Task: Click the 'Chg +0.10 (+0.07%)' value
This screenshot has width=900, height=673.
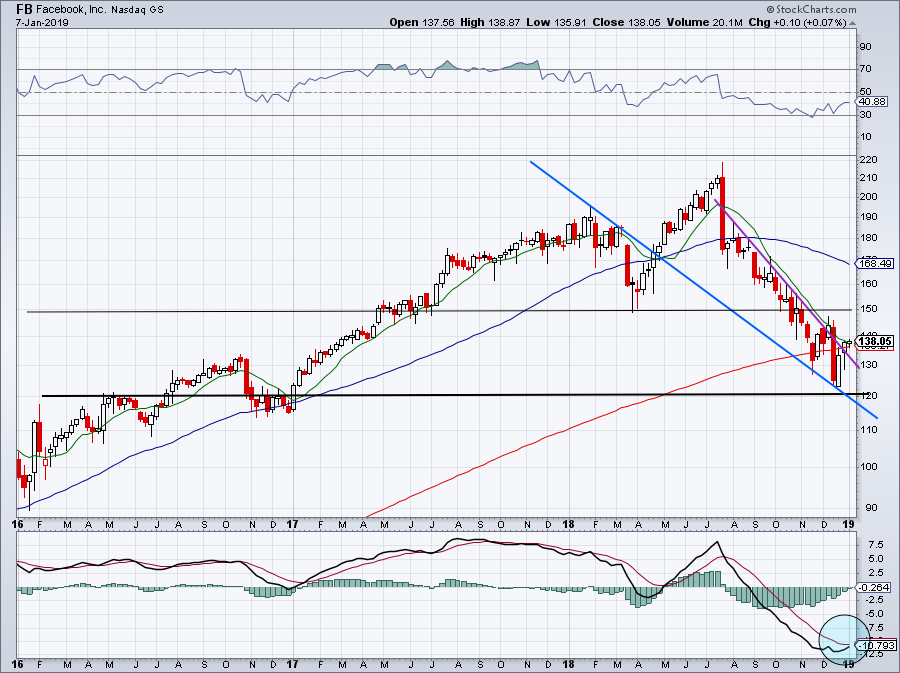Action: [798, 22]
